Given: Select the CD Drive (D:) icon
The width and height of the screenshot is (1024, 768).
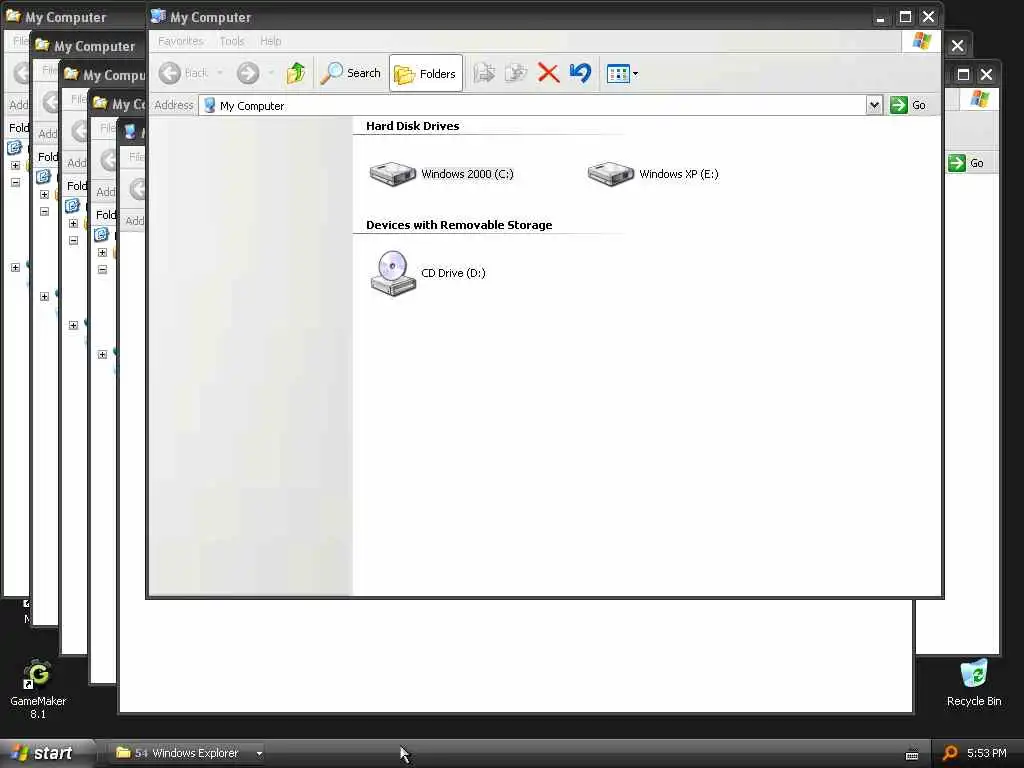Looking at the screenshot, I should [428, 273].
